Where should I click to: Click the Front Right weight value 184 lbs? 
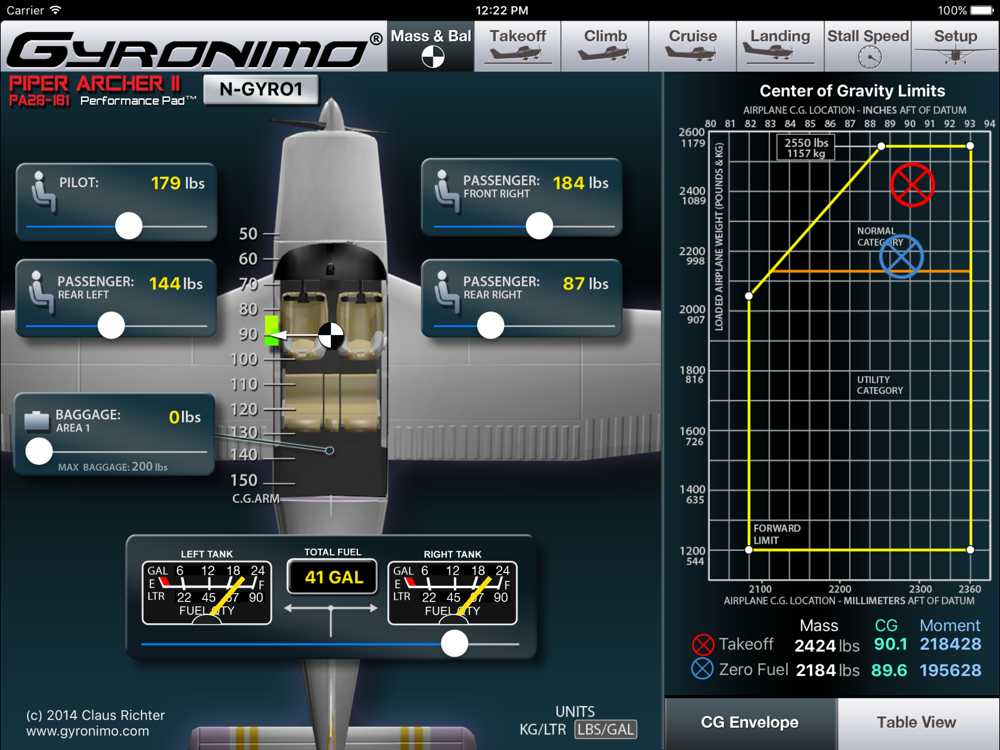pyautogui.click(x=580, y=183)
